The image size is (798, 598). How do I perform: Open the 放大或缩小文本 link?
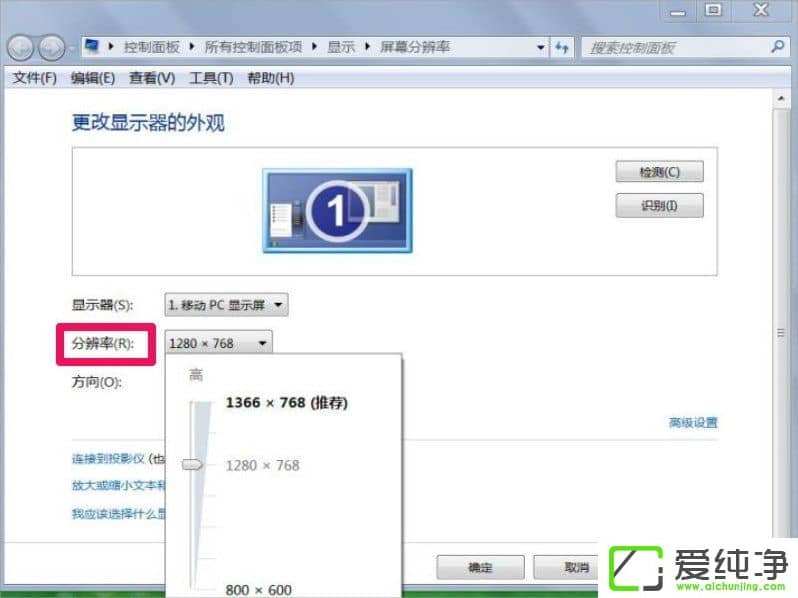[x=118, y=486]
